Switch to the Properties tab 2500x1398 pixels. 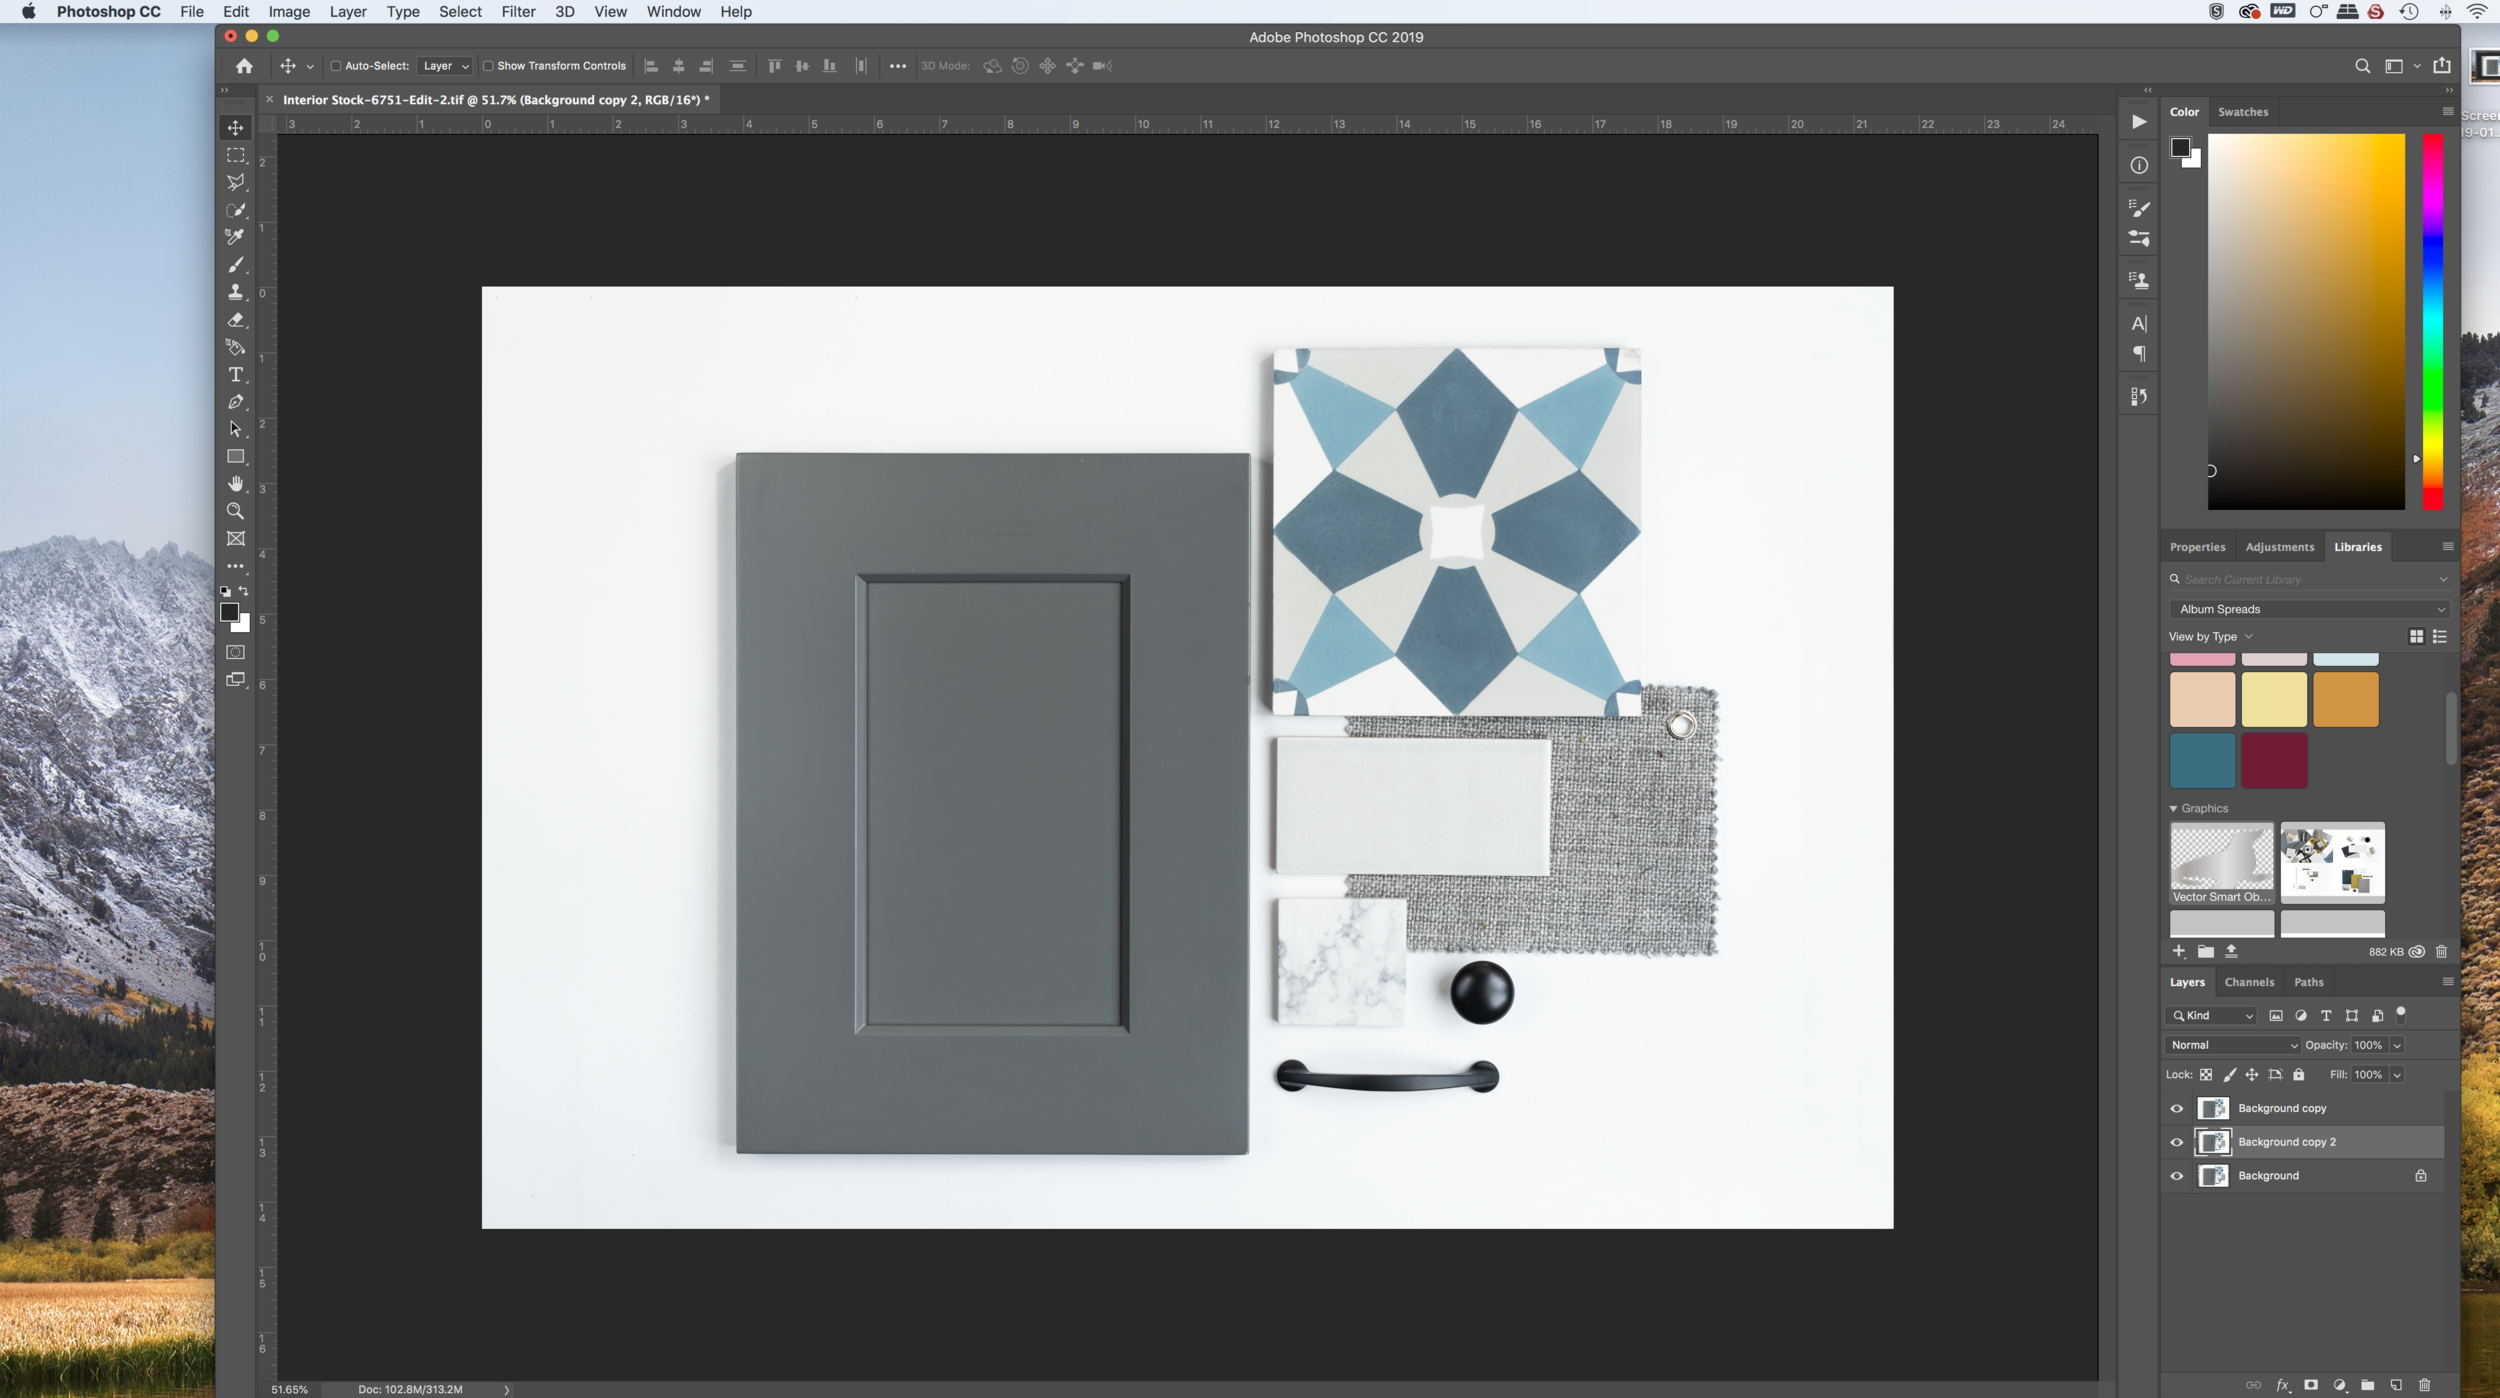2197,547
